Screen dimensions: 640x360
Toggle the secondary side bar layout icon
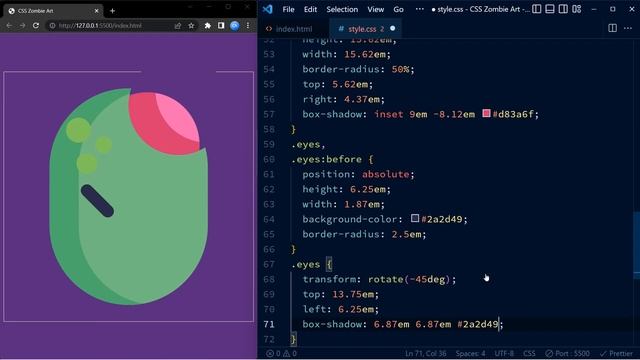pyautogui.click(x=563, y=9)
